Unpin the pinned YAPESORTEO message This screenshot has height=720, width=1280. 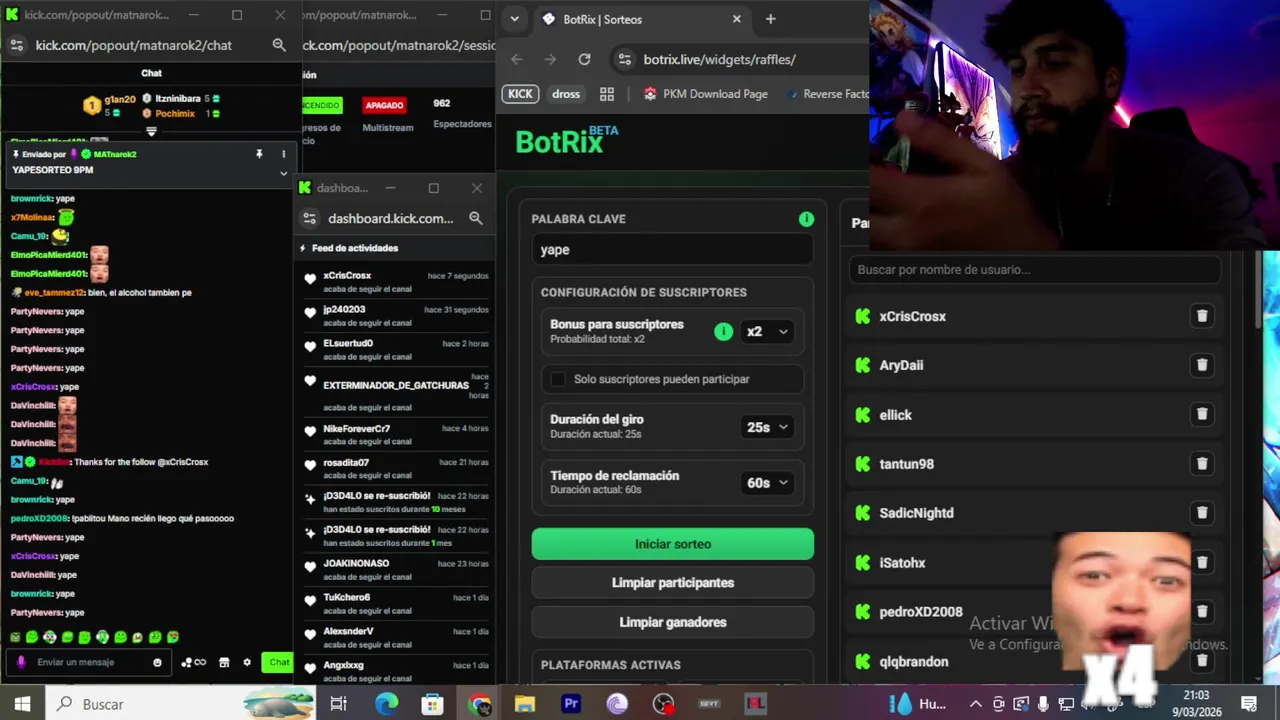click(x=259, y=154)
